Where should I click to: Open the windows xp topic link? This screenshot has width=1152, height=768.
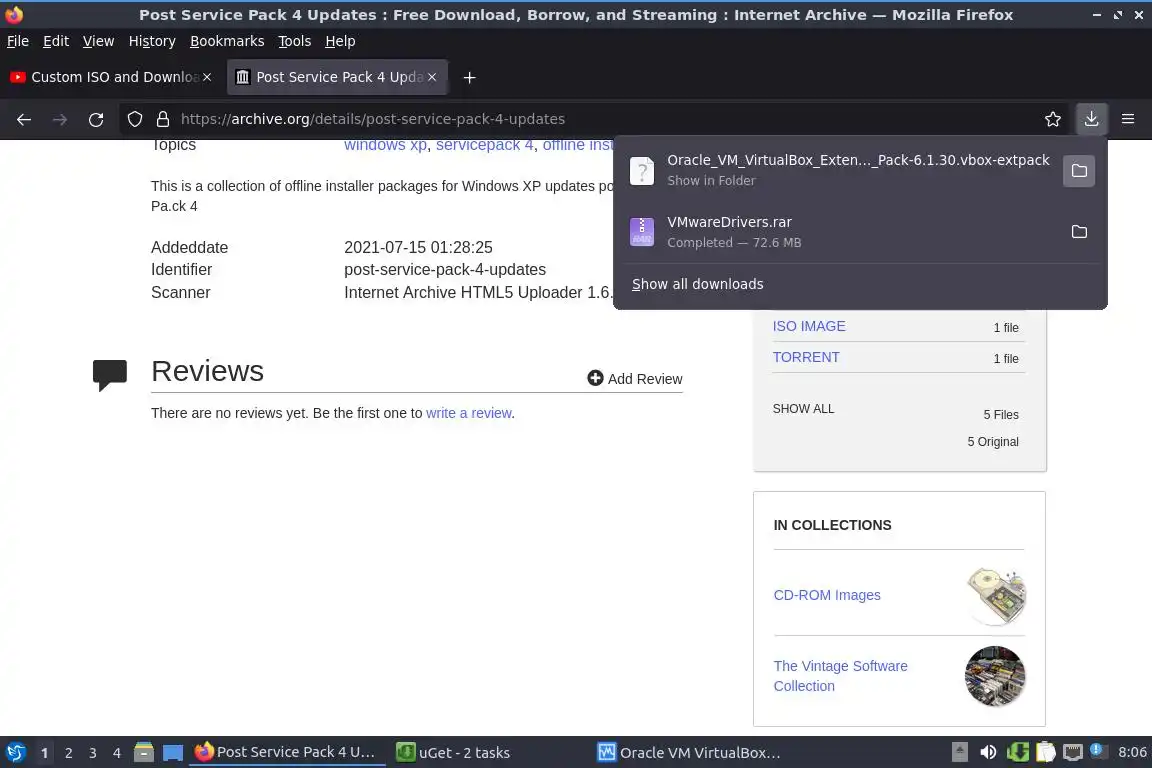[x=385, y=146]
